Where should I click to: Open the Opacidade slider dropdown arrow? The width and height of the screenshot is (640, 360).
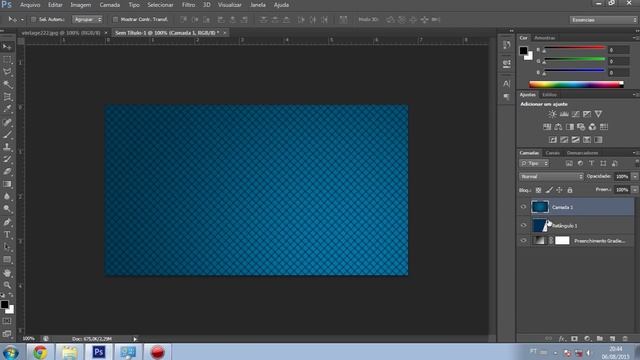pos(635,177)
